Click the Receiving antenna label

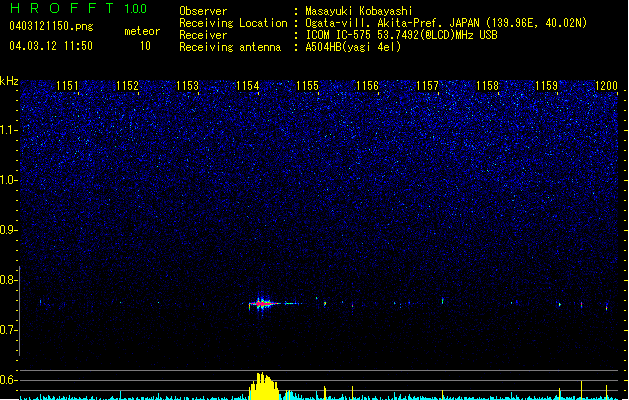tap(230, 47)
